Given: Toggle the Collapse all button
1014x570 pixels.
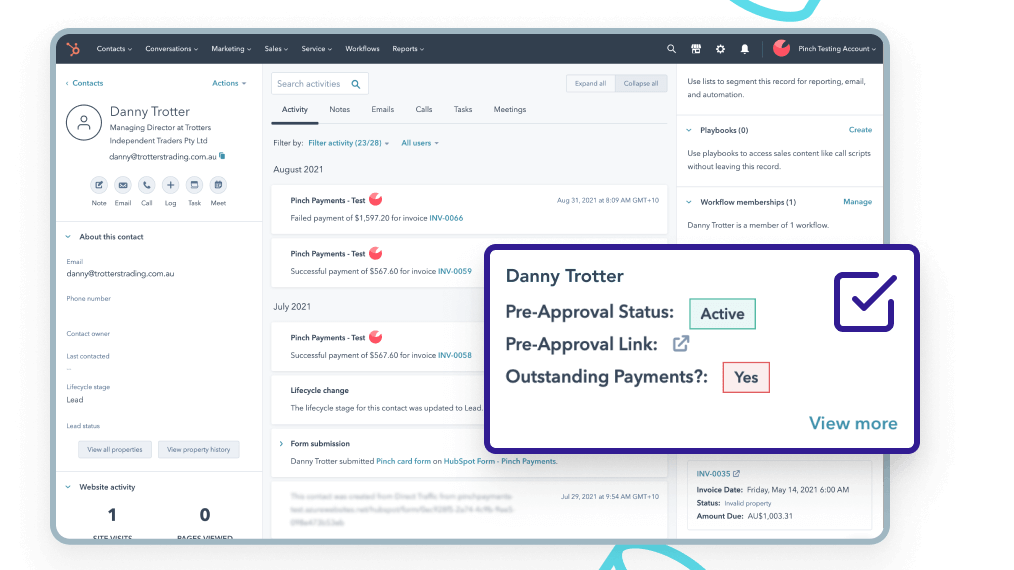Looking at the screenshot, I should tap(641, 84).
